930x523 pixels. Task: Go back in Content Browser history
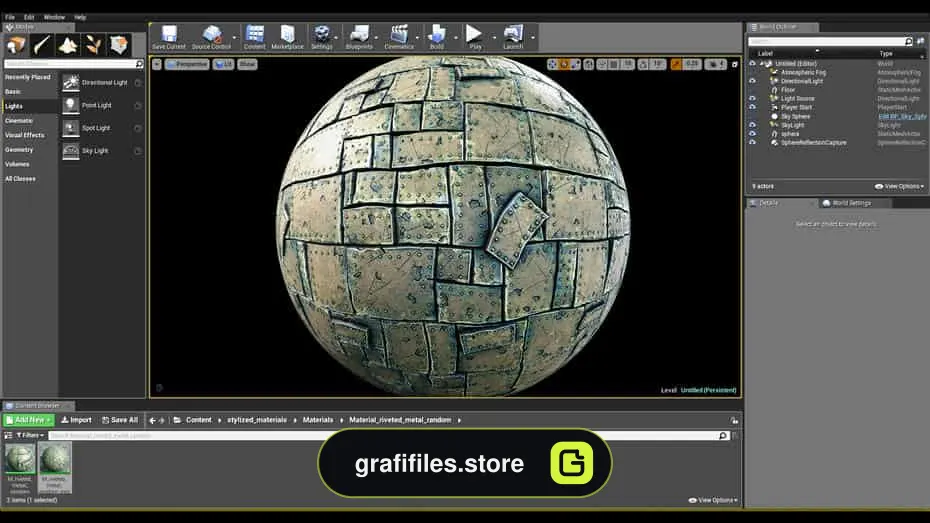(x=152, y=420)
